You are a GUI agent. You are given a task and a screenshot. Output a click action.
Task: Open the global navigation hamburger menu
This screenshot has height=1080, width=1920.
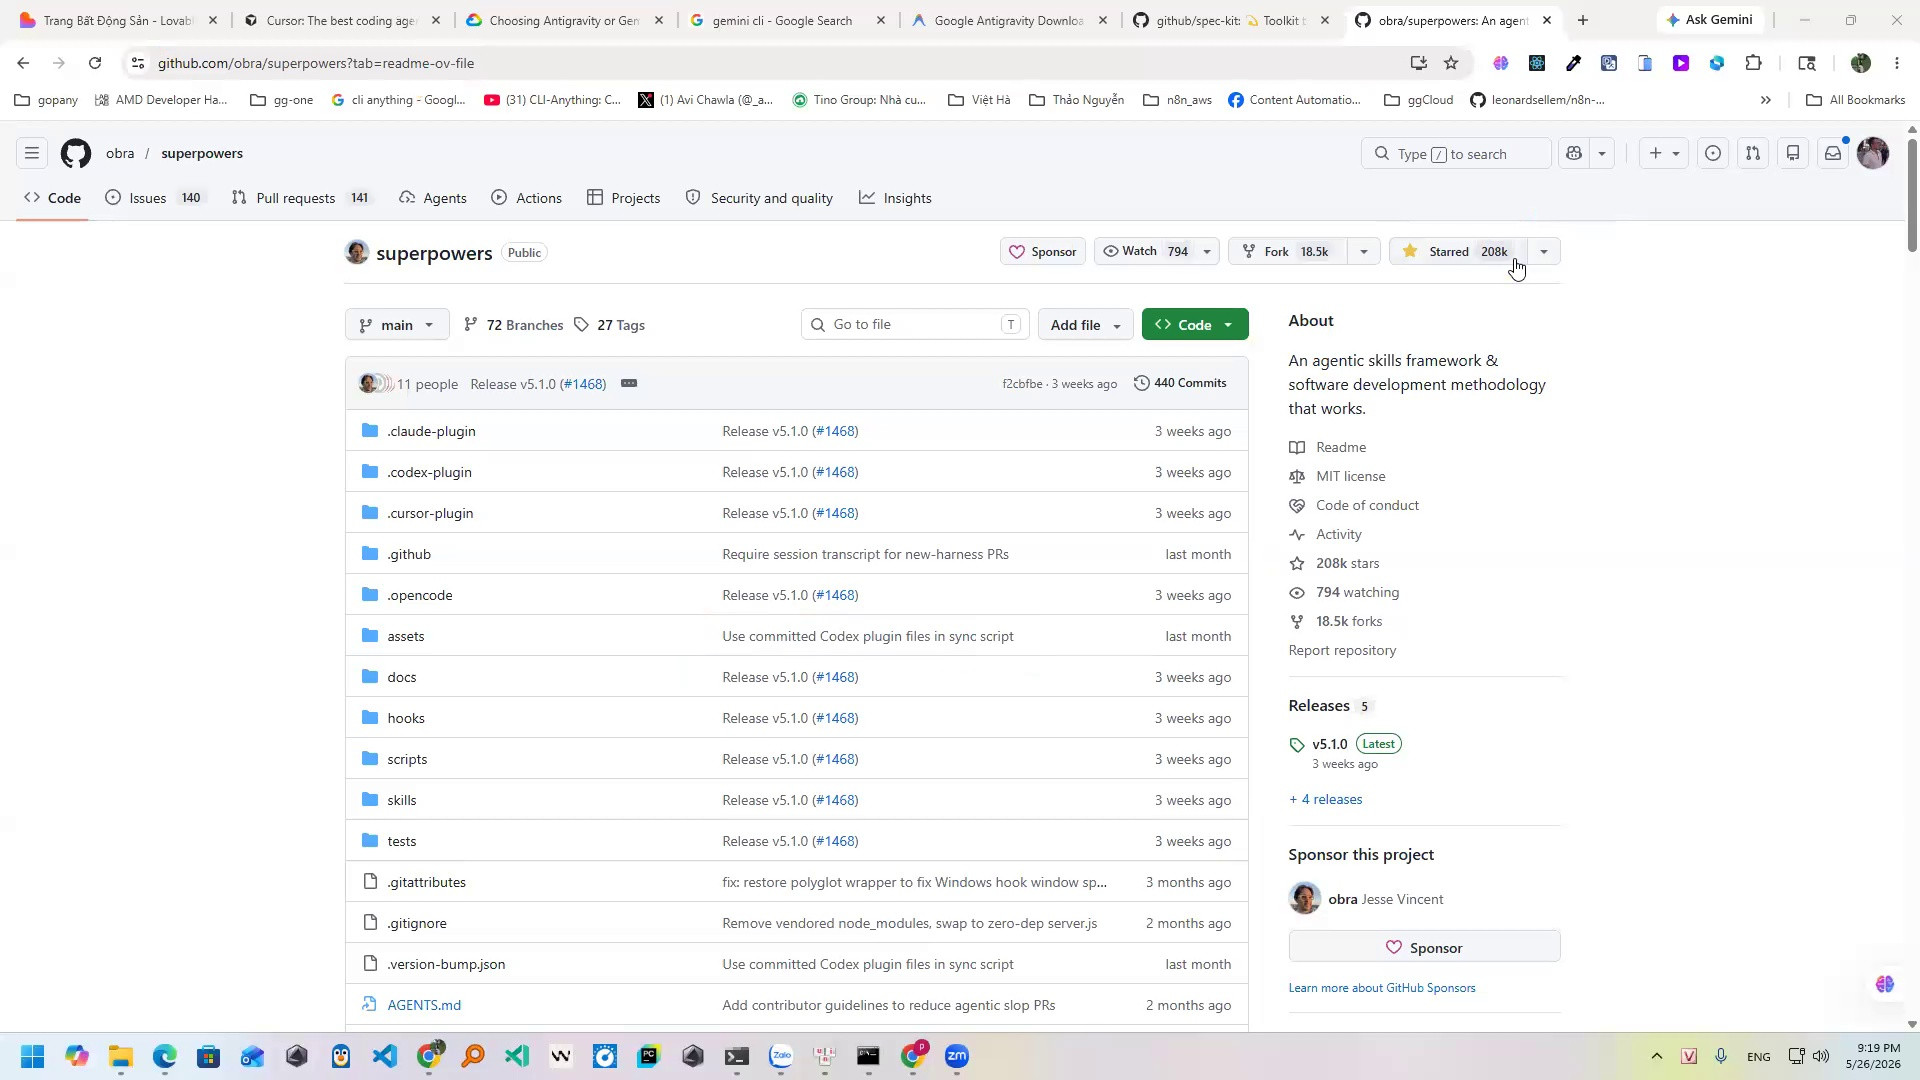click(32, 154)
